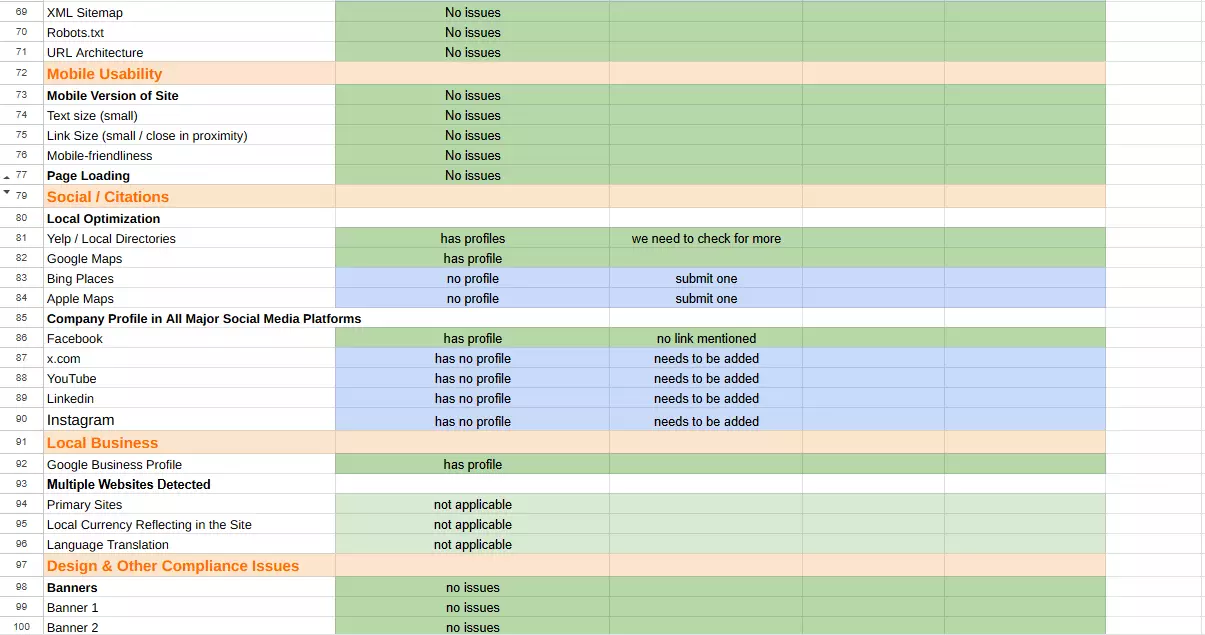Image resolution: width=1205 pixels, height=635 pixels.
Task: Click 'No issues' cell for Page Loading
Action: click(473, 176)
